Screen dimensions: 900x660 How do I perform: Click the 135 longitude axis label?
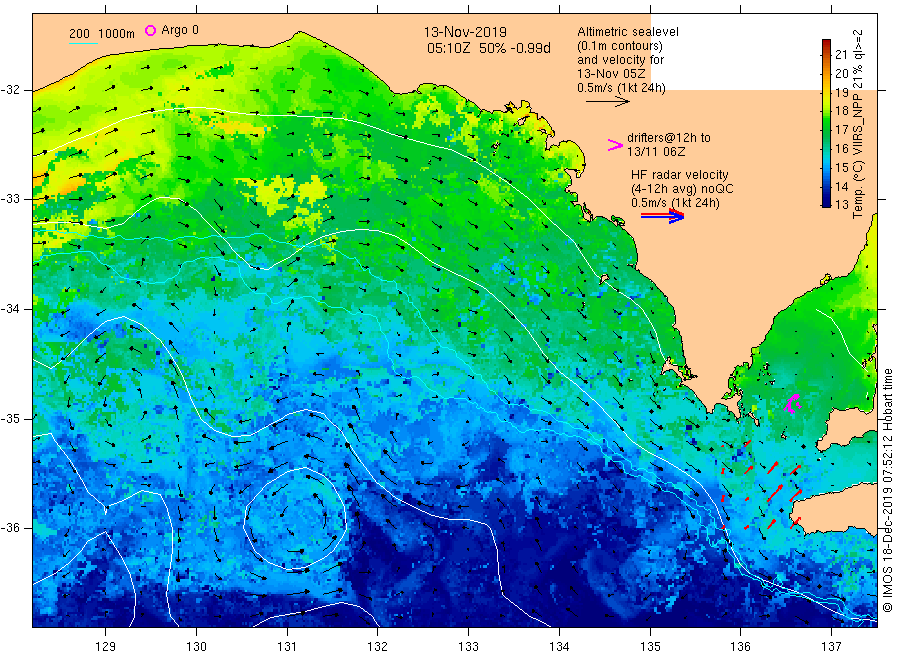650,647
